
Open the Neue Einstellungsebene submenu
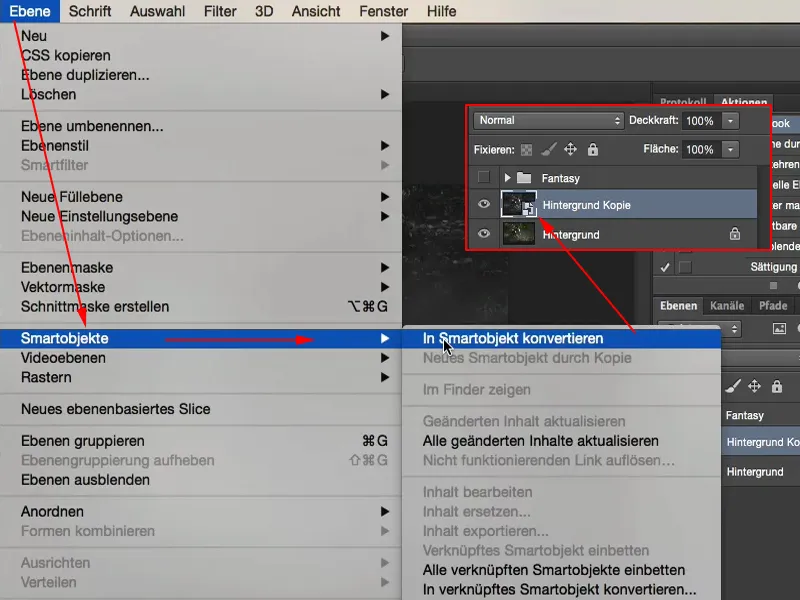pyautogui.click(x=201, y=216)
